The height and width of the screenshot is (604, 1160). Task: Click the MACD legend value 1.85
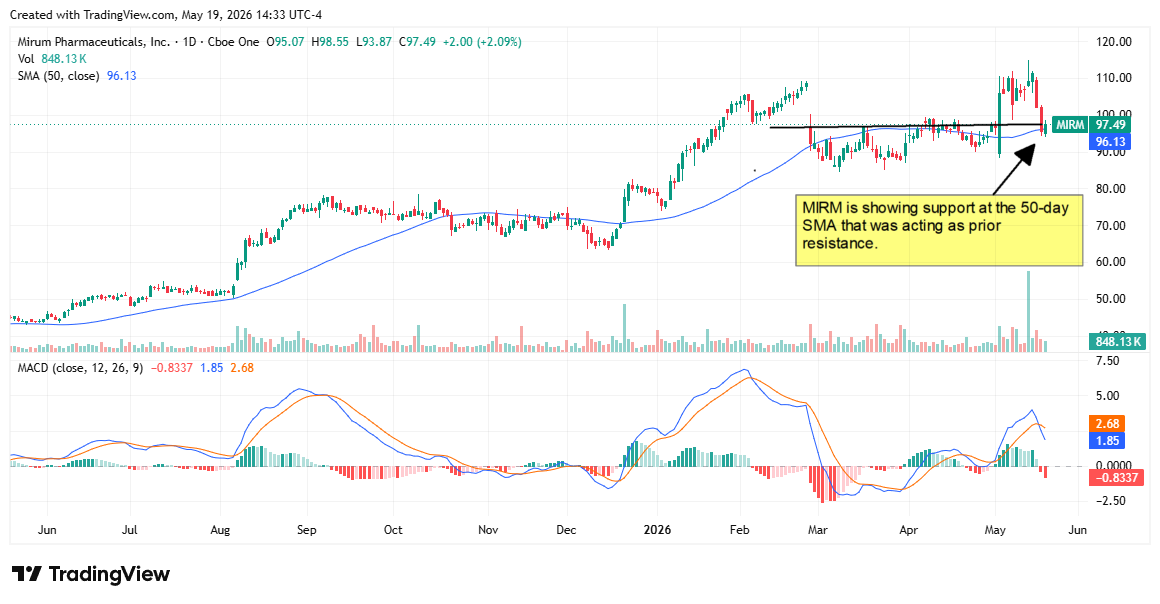coord(212,368)
